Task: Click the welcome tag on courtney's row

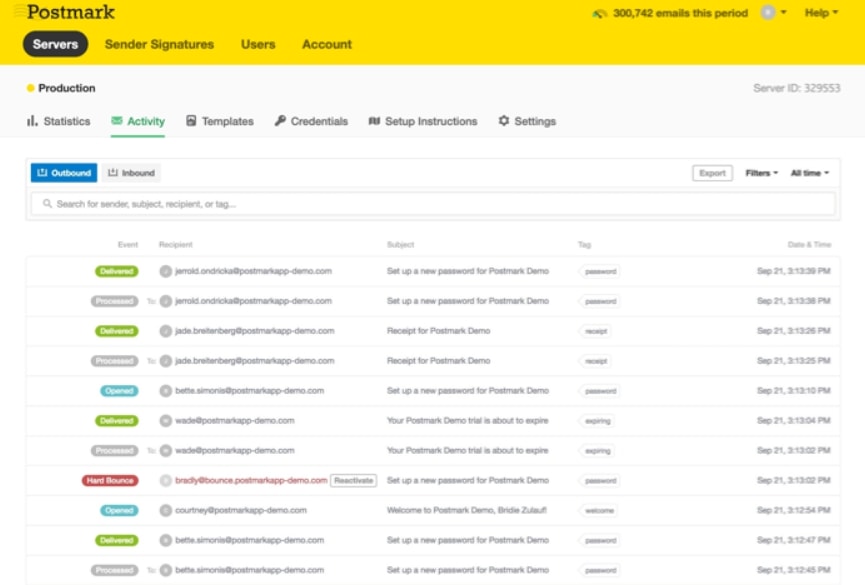Action: point(599,510)
